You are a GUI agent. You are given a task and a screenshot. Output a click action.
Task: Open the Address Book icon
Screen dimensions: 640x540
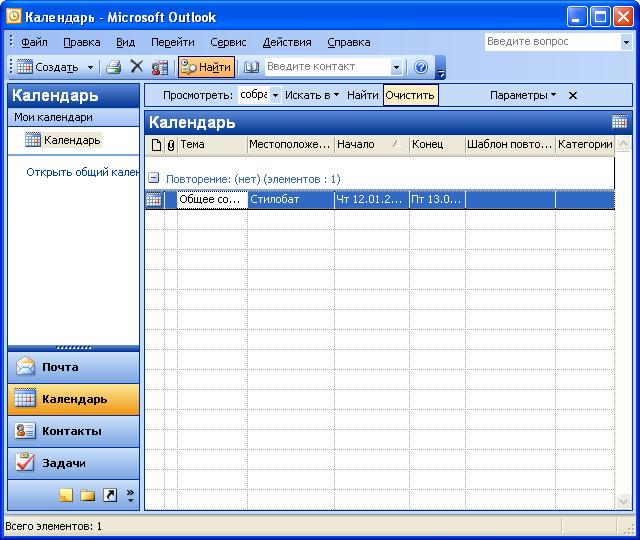(251, 67)
